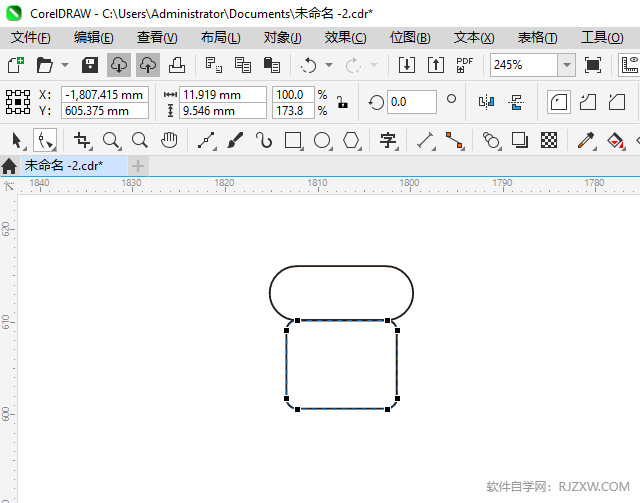
Task: Select the Rectangle tool
Action: point(294,141)
